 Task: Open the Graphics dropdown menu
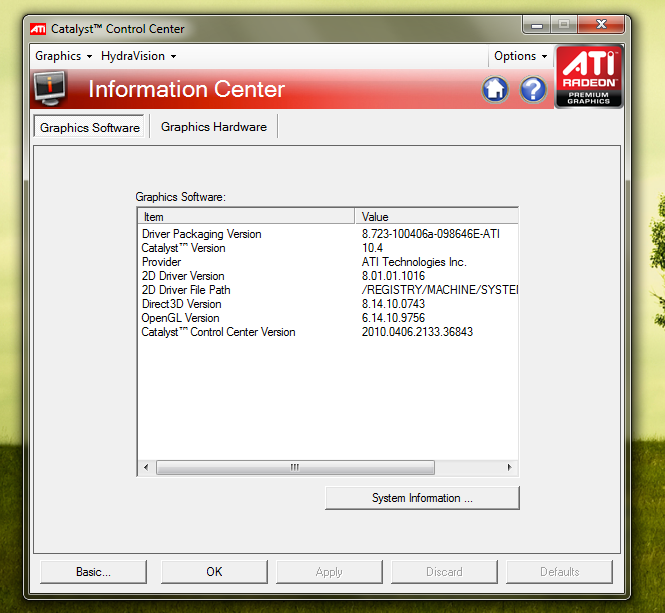(64, 56)
